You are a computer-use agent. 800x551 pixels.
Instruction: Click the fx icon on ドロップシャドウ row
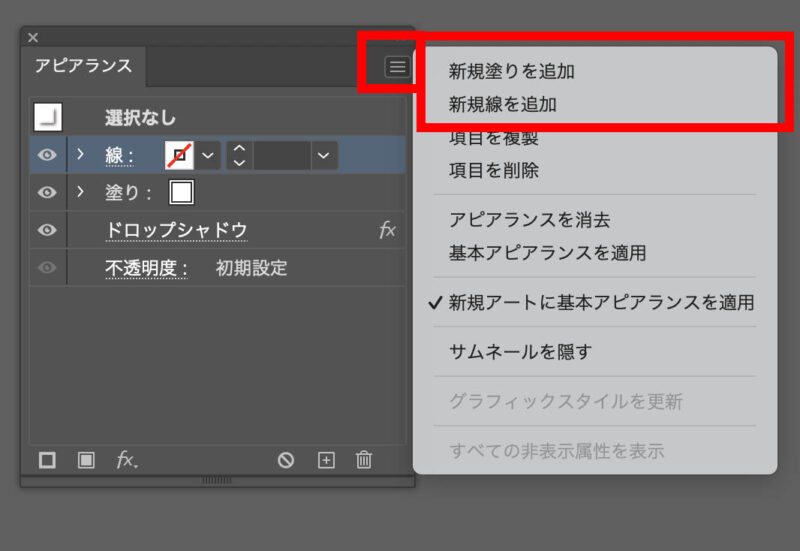387,230
